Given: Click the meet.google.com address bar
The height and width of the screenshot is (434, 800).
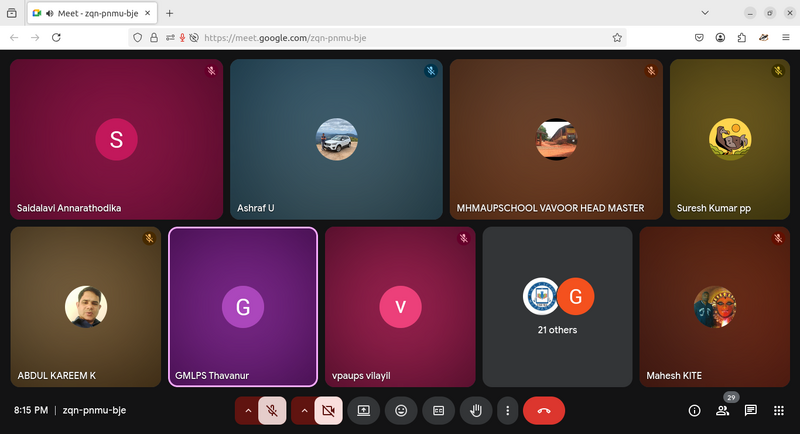Looking at the screenshot, I should pos(400,37).
